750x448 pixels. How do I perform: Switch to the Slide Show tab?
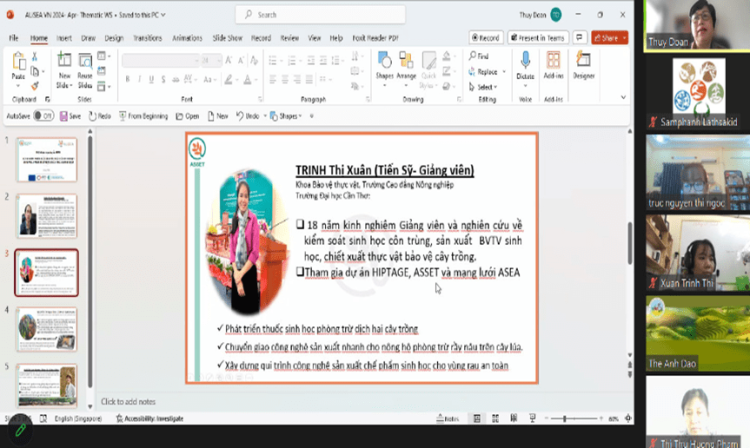228,37
